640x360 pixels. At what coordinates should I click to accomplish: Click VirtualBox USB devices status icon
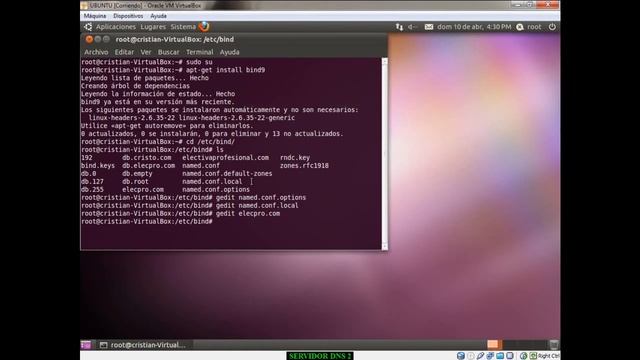click(x=480, y=356)
